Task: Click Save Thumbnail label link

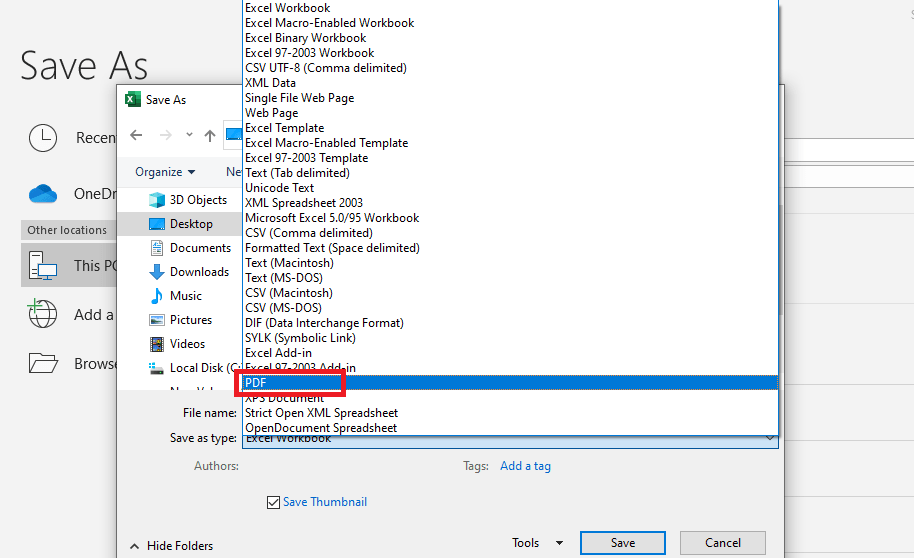Action: click(325, 502)
